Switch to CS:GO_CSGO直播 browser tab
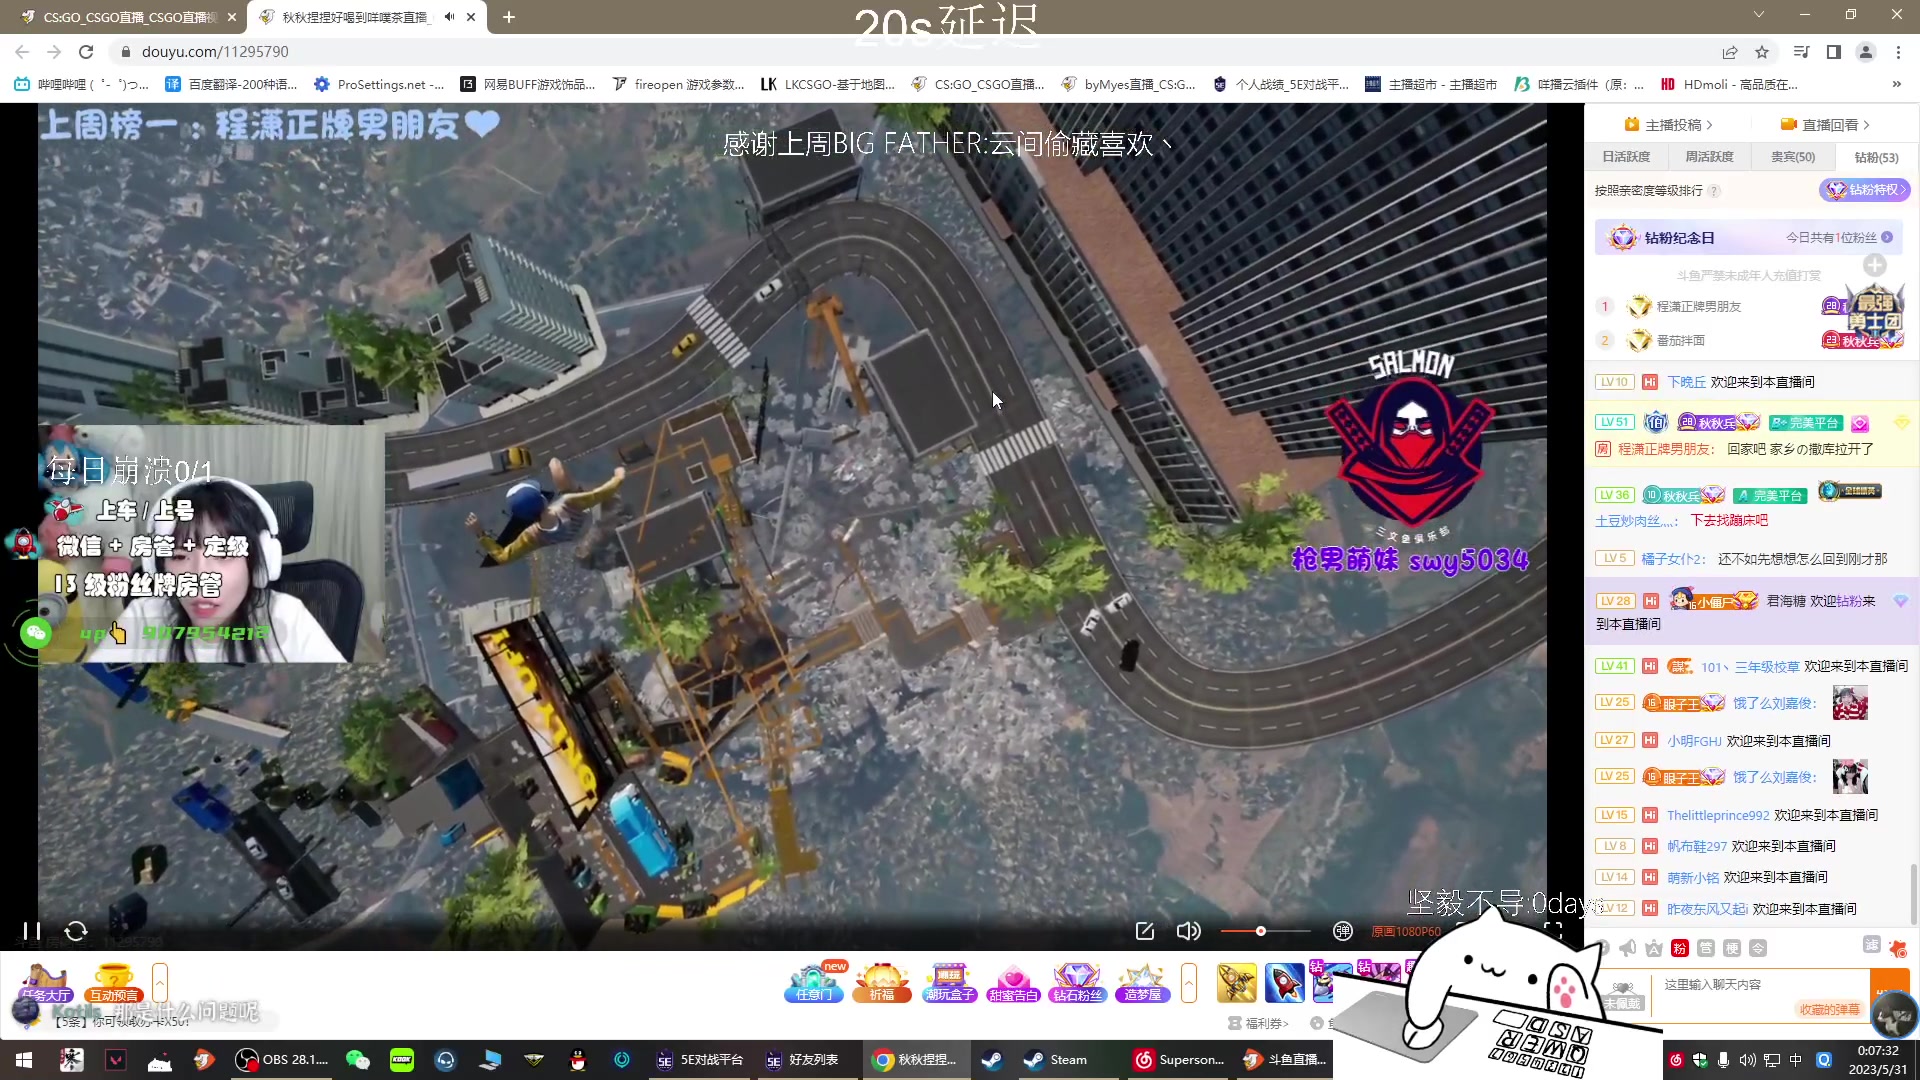 [x=128, y=17]
